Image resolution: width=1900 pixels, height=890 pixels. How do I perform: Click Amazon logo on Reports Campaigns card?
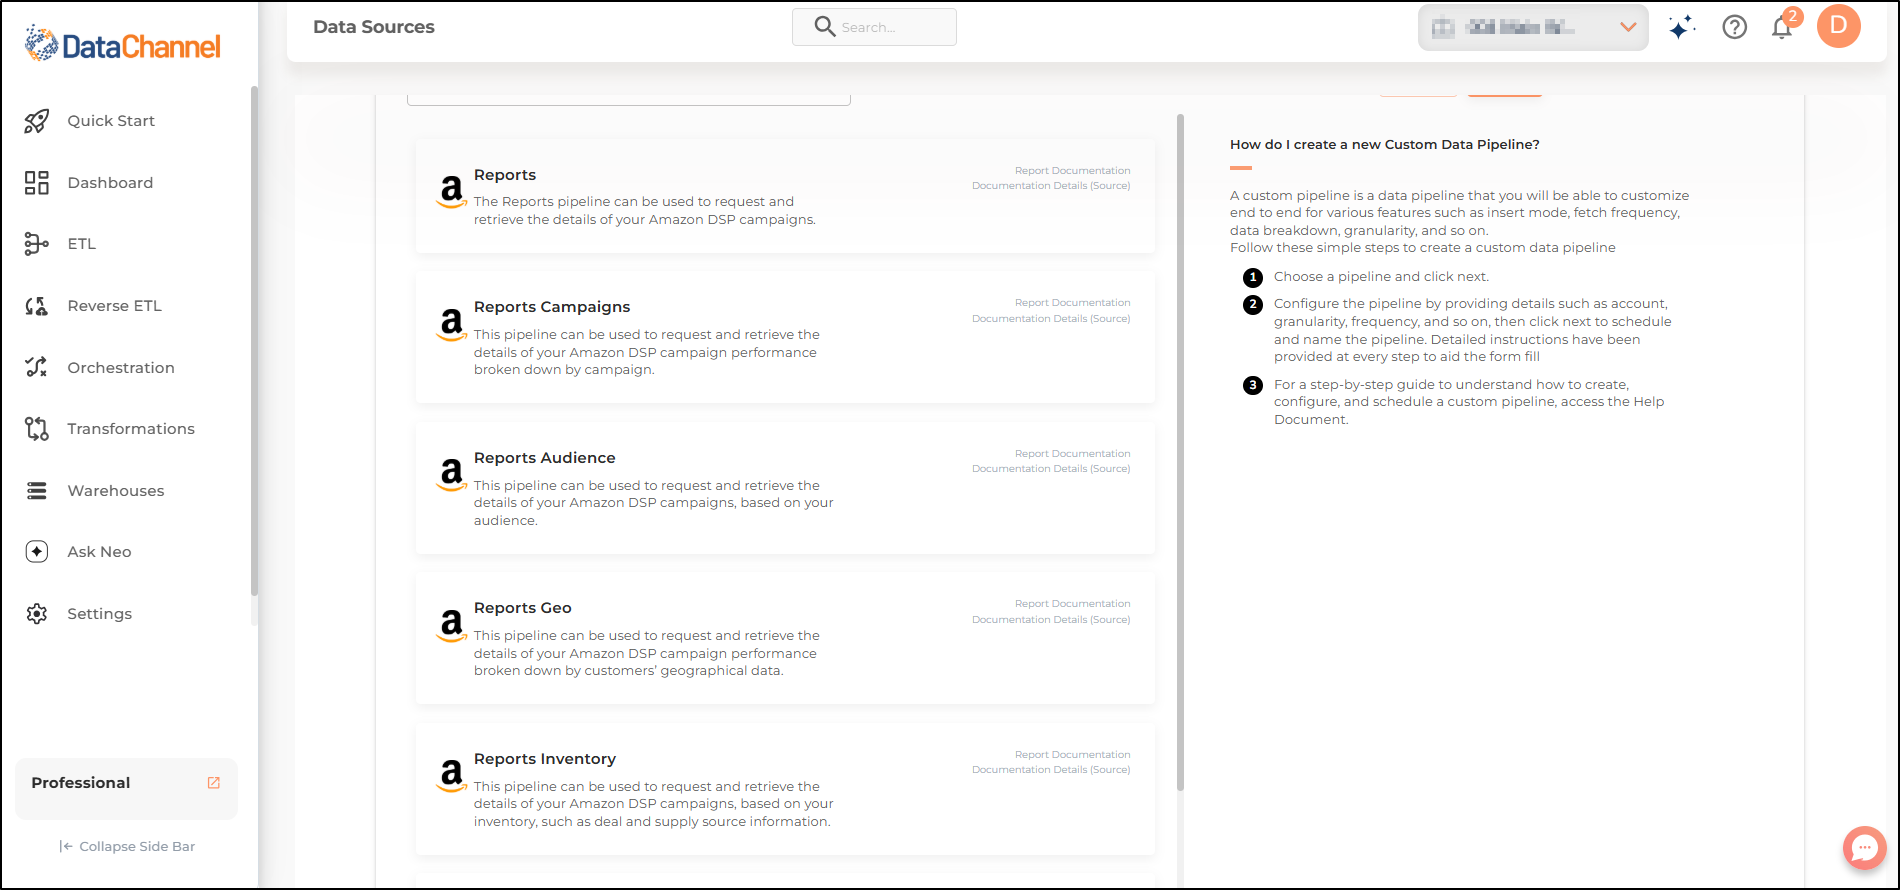coord(452,323)
